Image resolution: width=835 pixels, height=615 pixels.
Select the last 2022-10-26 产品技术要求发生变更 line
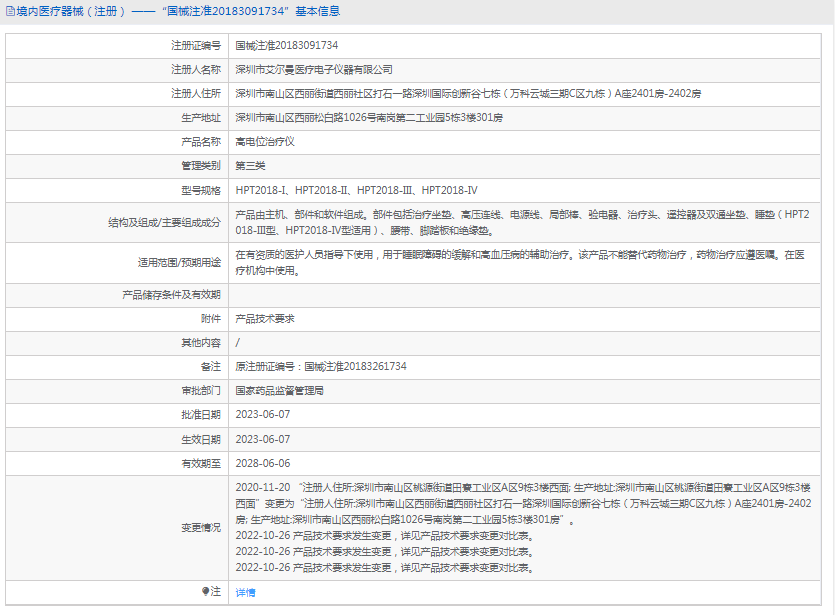(385, 568)
